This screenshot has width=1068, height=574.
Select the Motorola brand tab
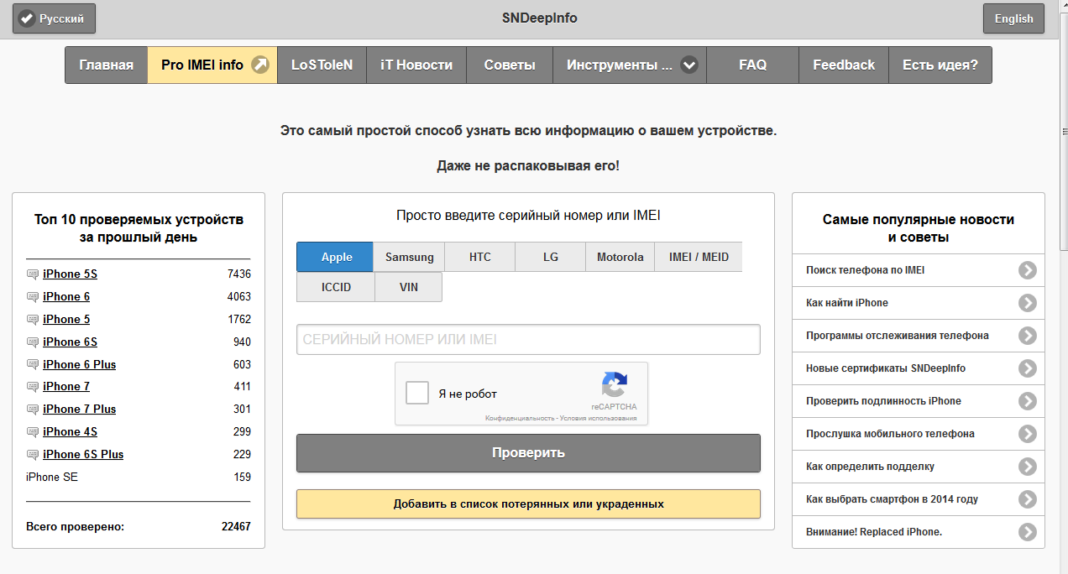tap(620, 257)
